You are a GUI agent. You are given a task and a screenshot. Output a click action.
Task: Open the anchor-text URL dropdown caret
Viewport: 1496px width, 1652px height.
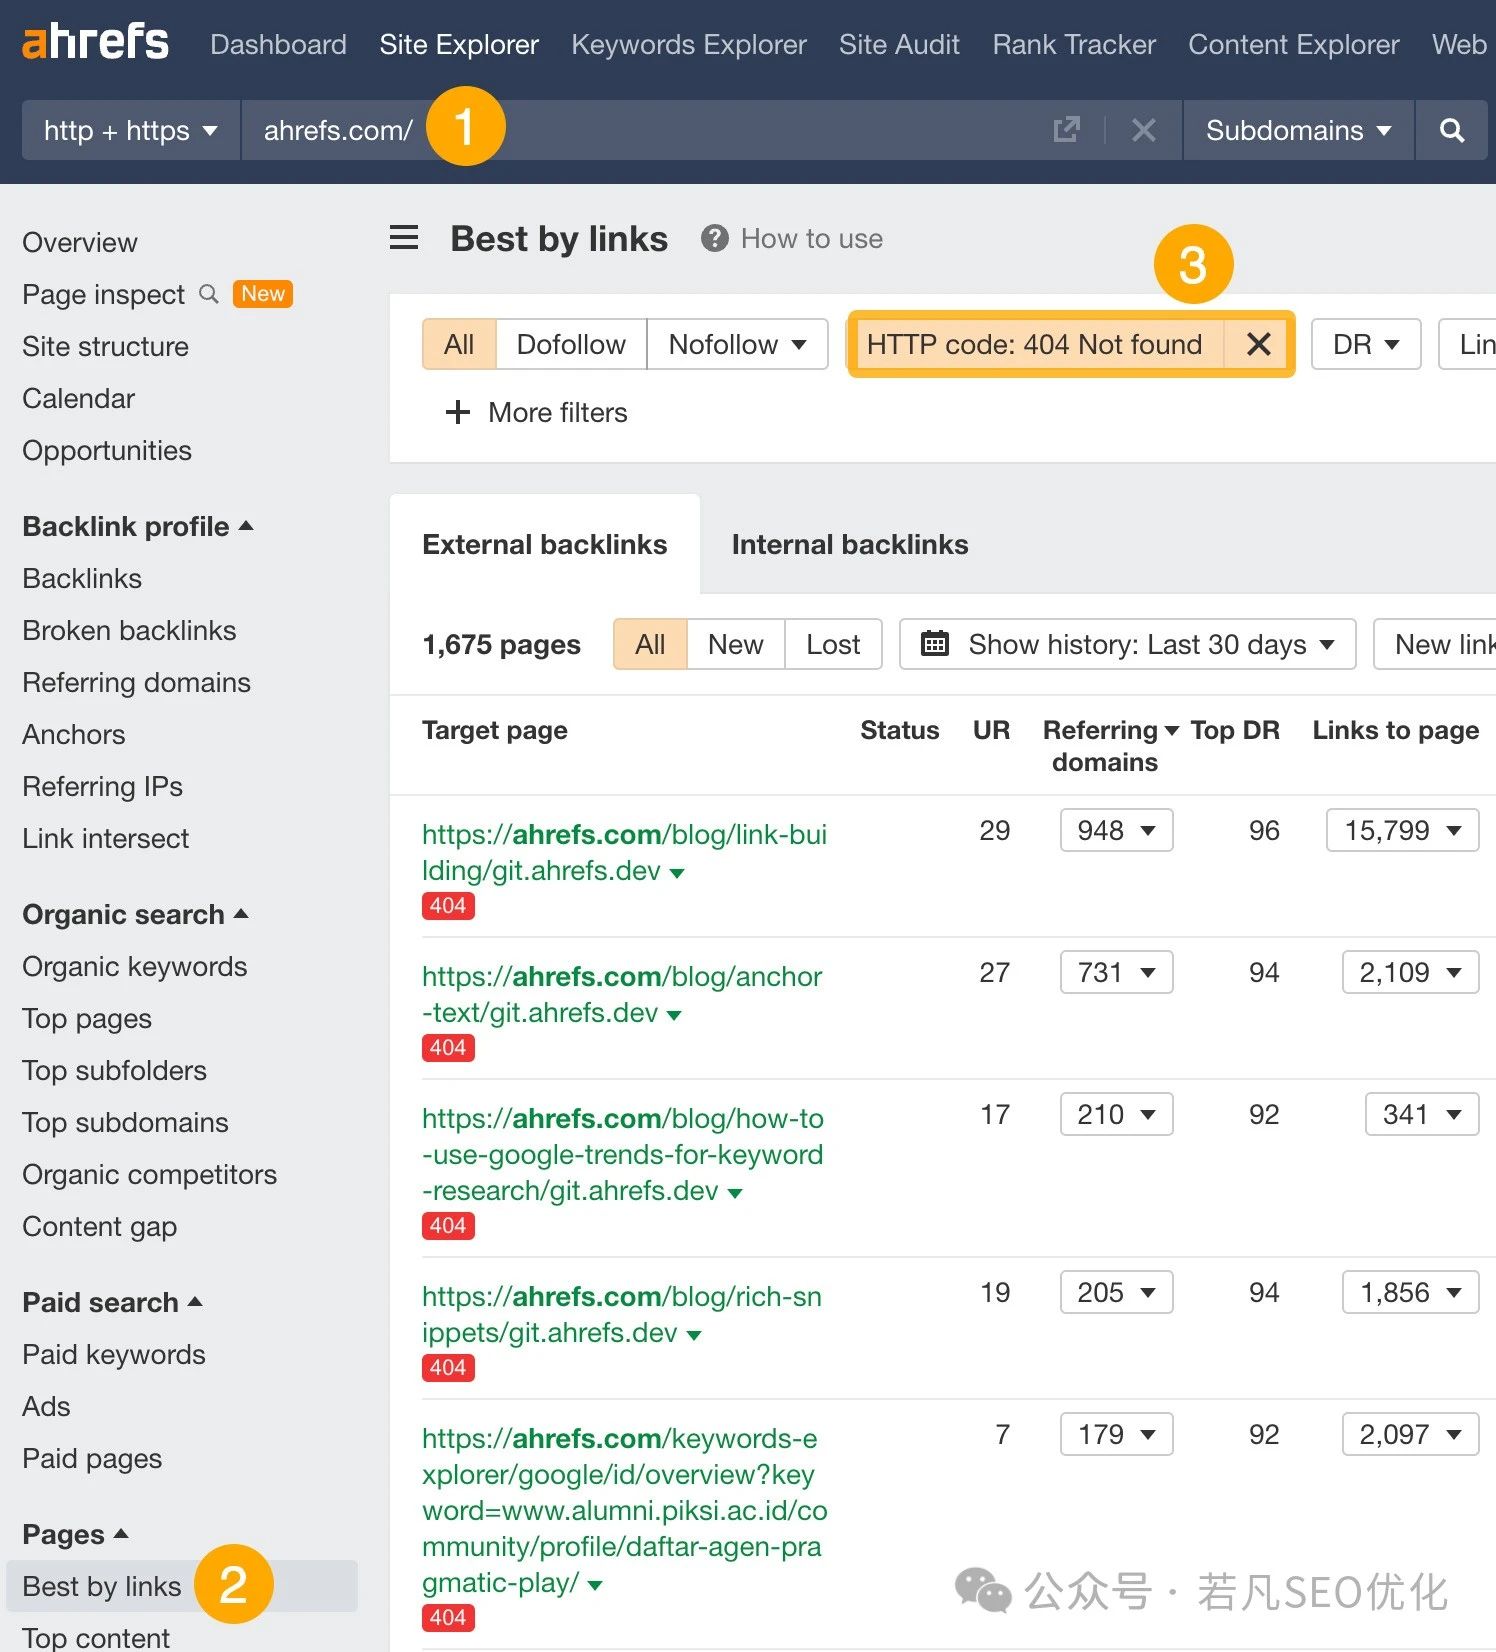[674, 1015]
